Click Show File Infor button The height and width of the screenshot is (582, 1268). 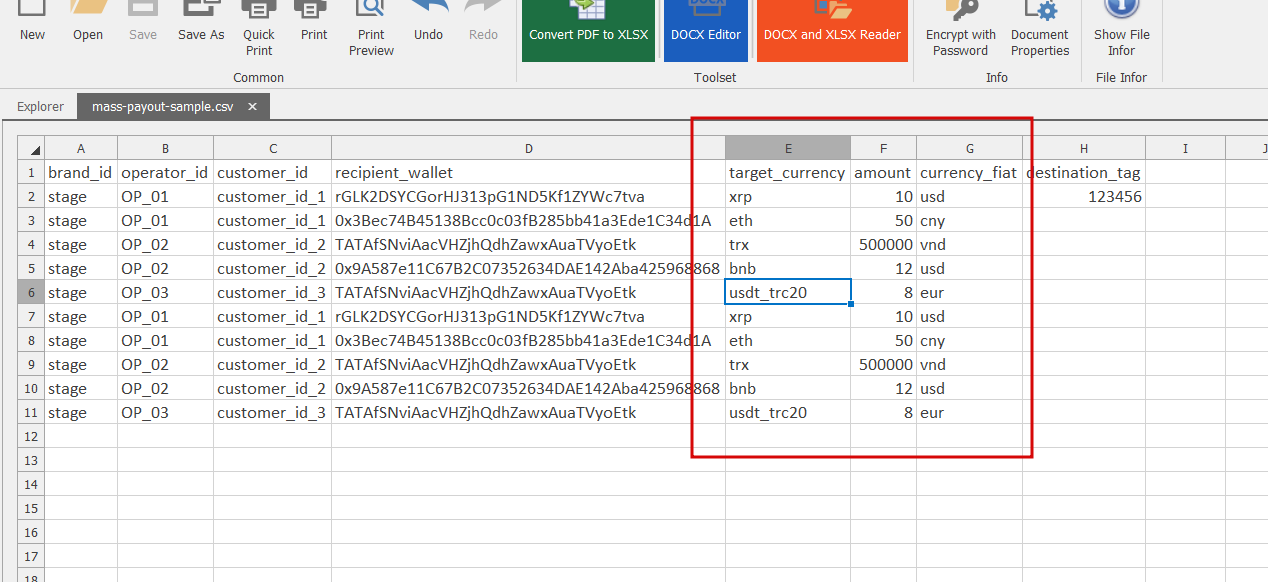tap(1121, 30)
